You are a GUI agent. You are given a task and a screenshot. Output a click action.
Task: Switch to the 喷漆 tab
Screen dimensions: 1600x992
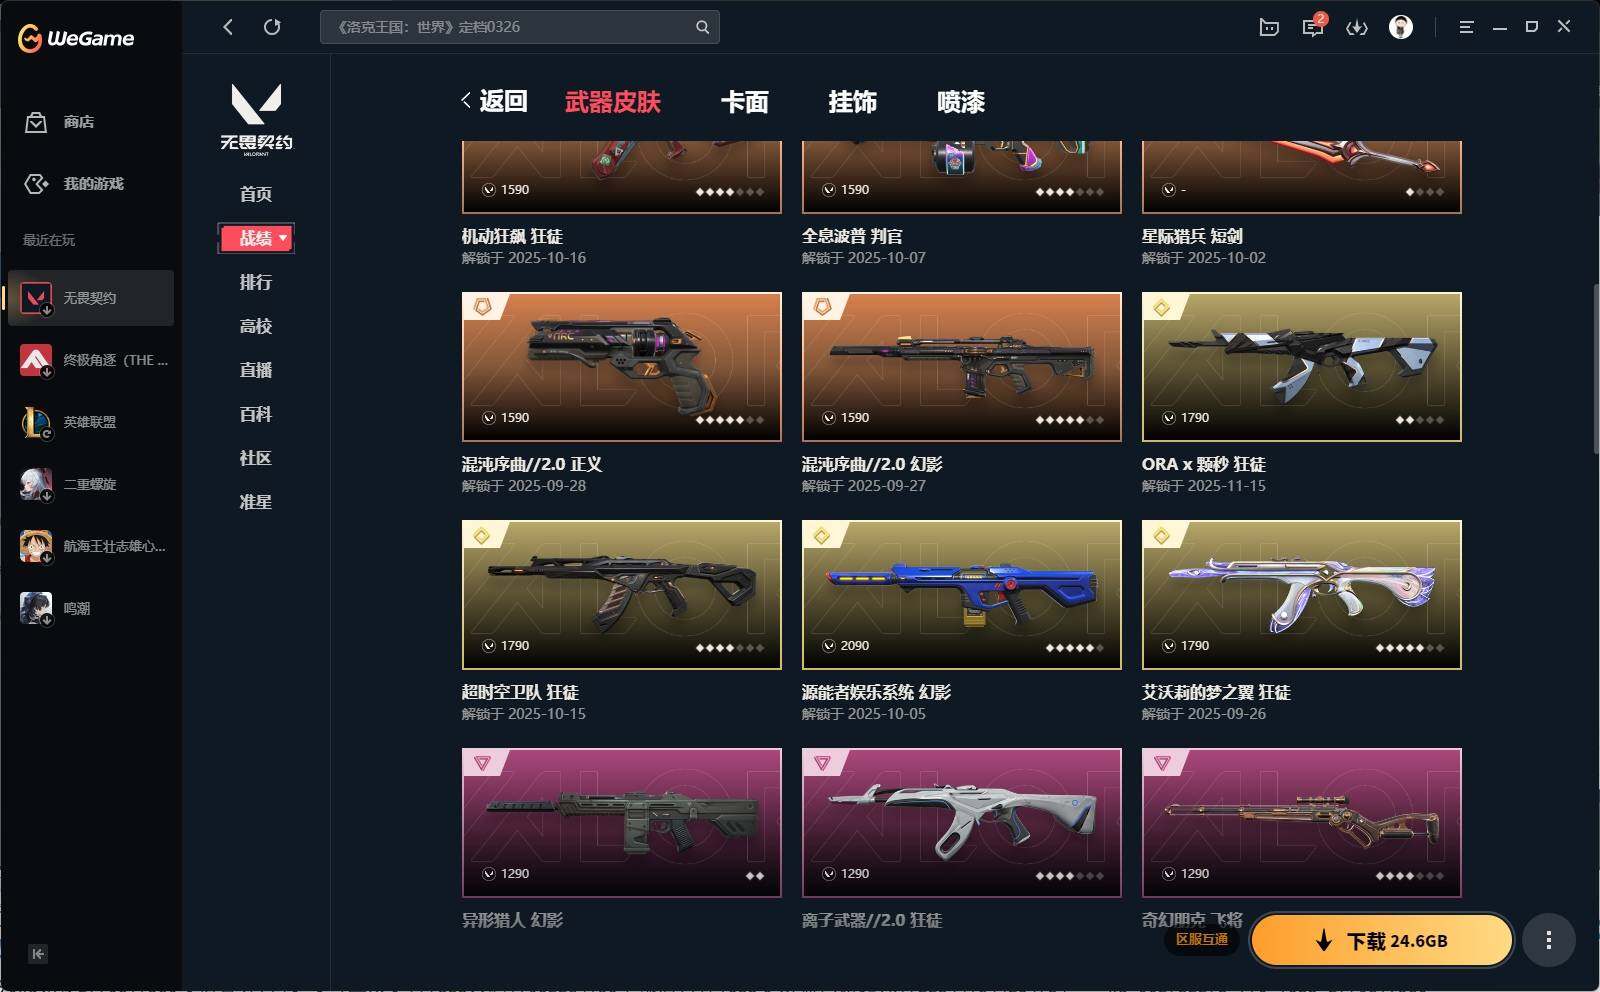click(x=961, y=102)
